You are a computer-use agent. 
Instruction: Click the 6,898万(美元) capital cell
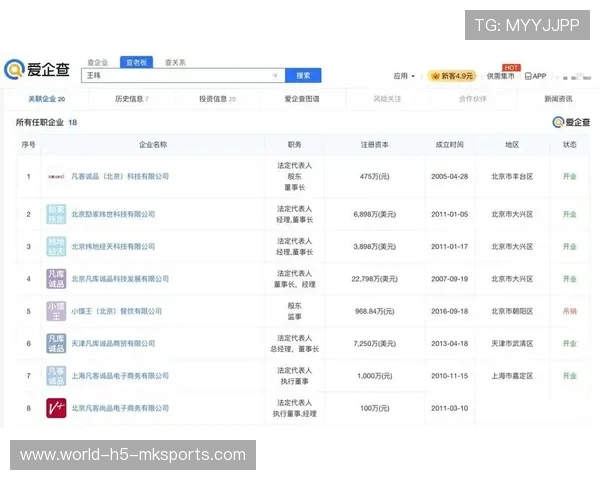(x=375, y=214)
